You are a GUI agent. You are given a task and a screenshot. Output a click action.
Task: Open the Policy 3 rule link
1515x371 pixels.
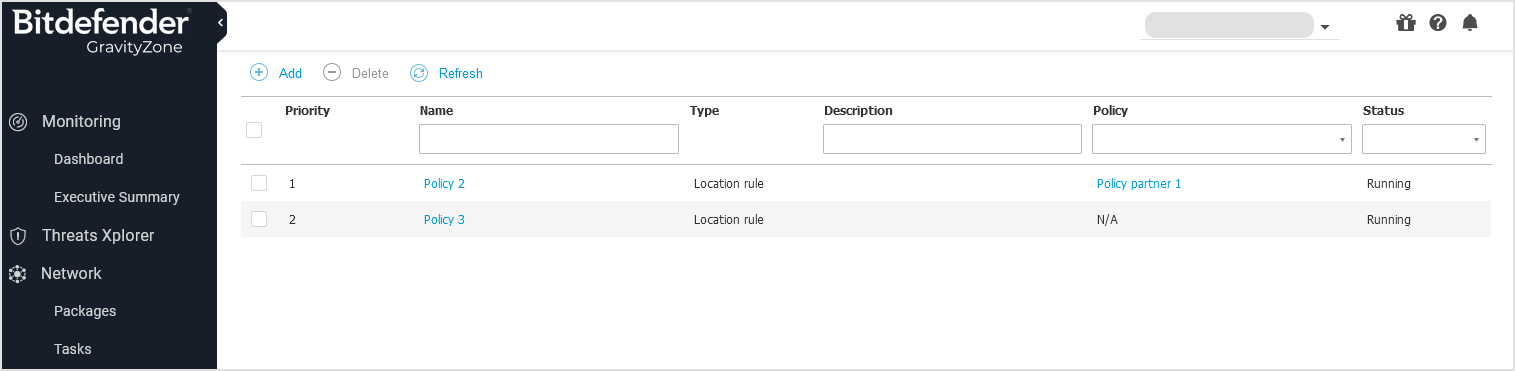444,220
